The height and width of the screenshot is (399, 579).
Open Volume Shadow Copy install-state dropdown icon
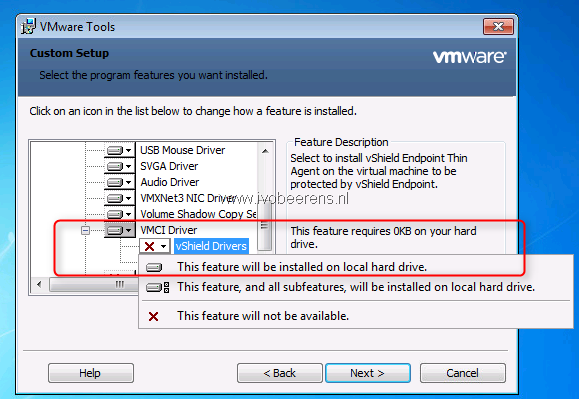[x=119, y=214]
